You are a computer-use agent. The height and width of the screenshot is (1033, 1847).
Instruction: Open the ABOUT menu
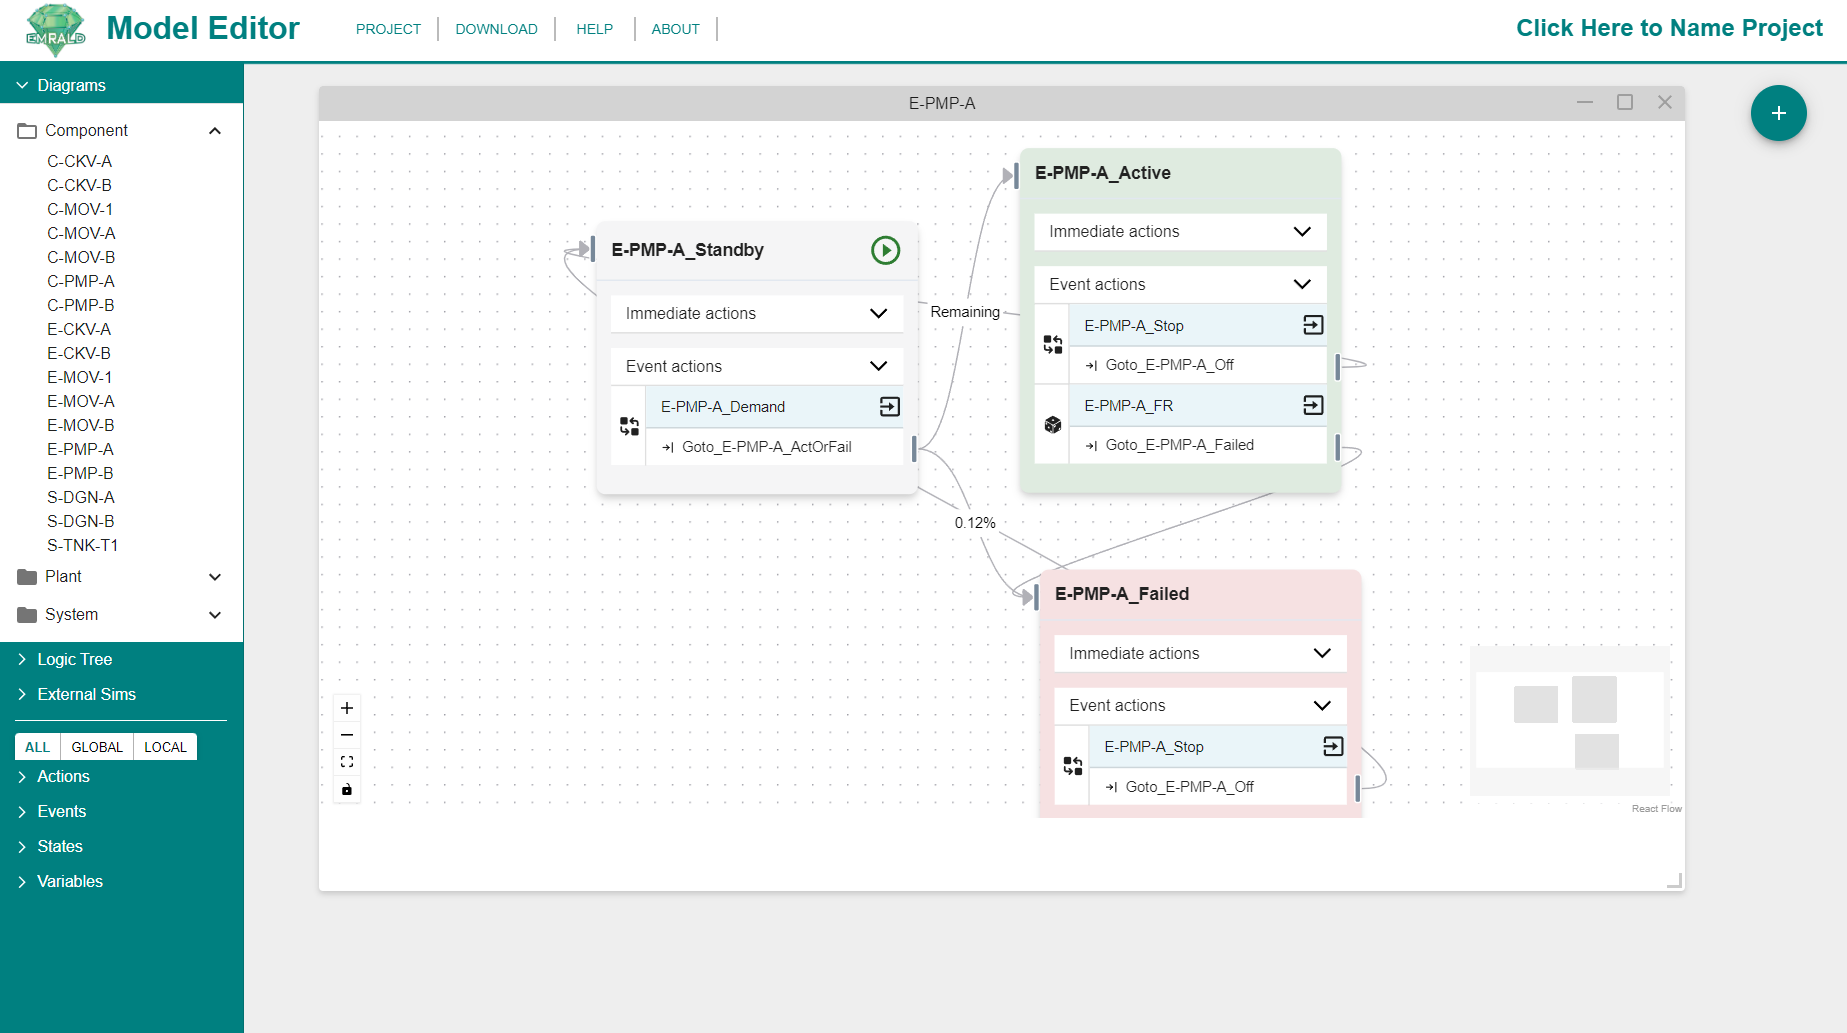[x=675, y=29]
